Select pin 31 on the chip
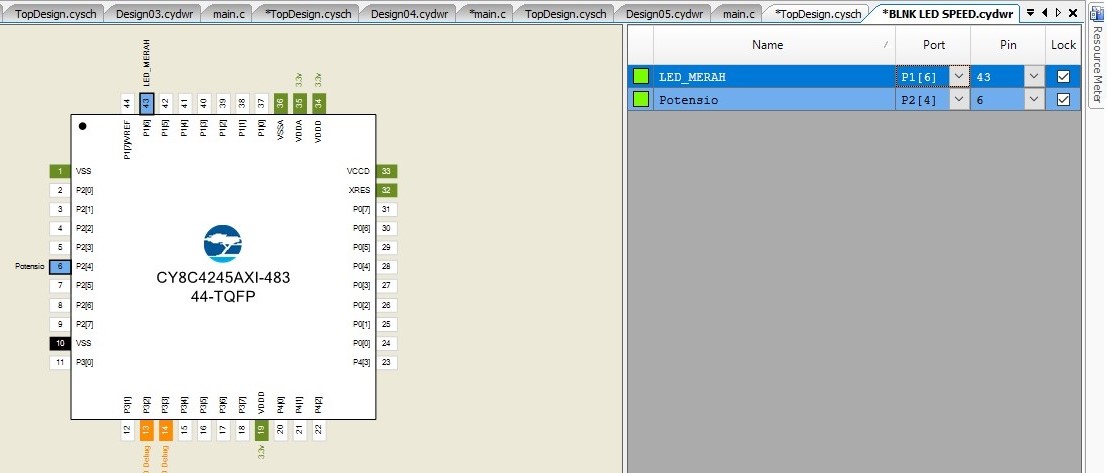The image size is (1107, 473). tap(386, 209)
